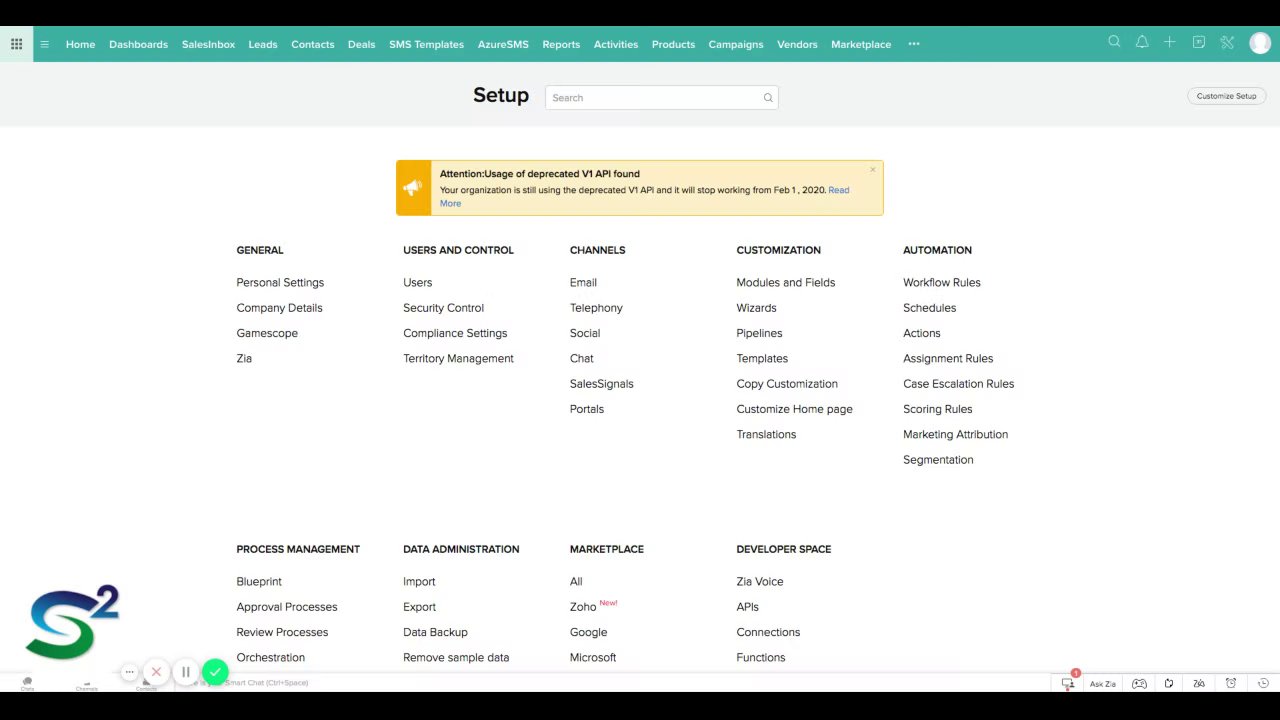Open global search magnifier in top bar
Viewport: 1280px width, 720px height.
point(1114,42)
